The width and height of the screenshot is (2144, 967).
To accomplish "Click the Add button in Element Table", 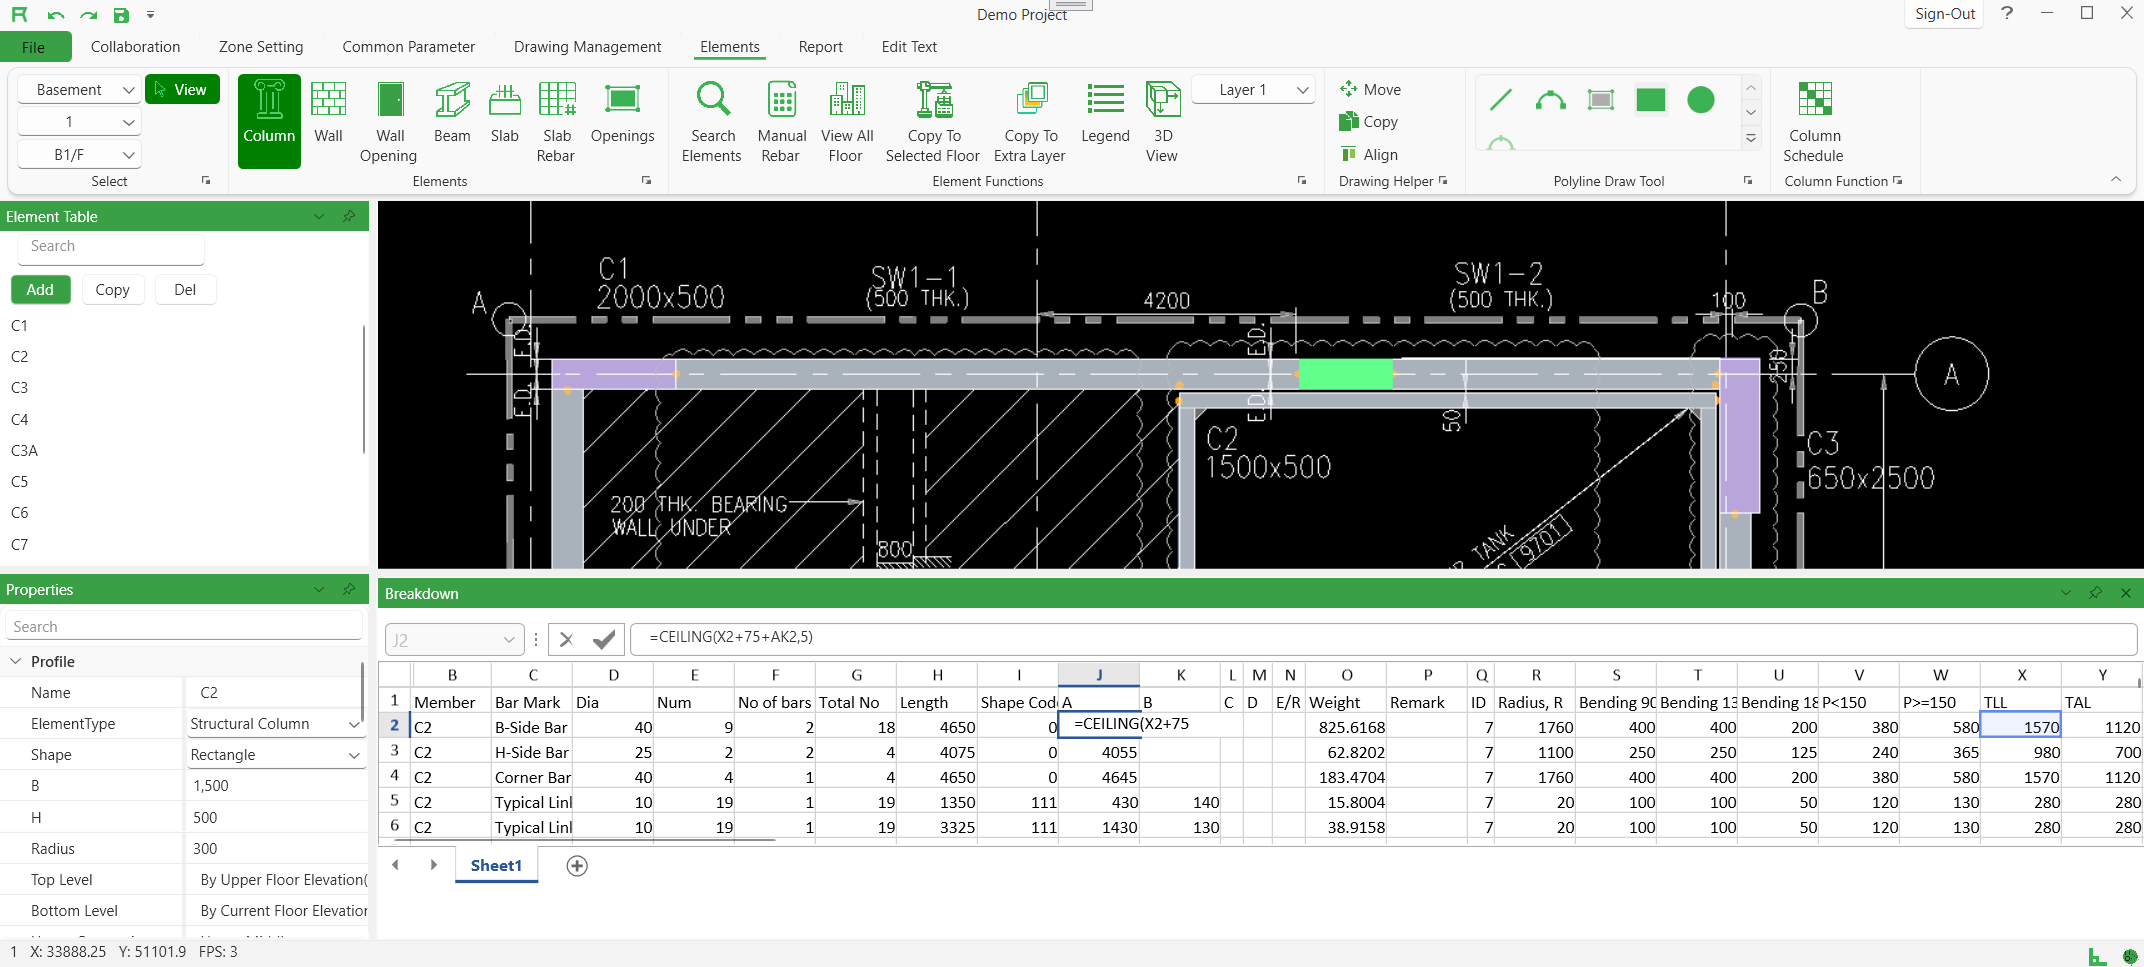I will [40, 290].
